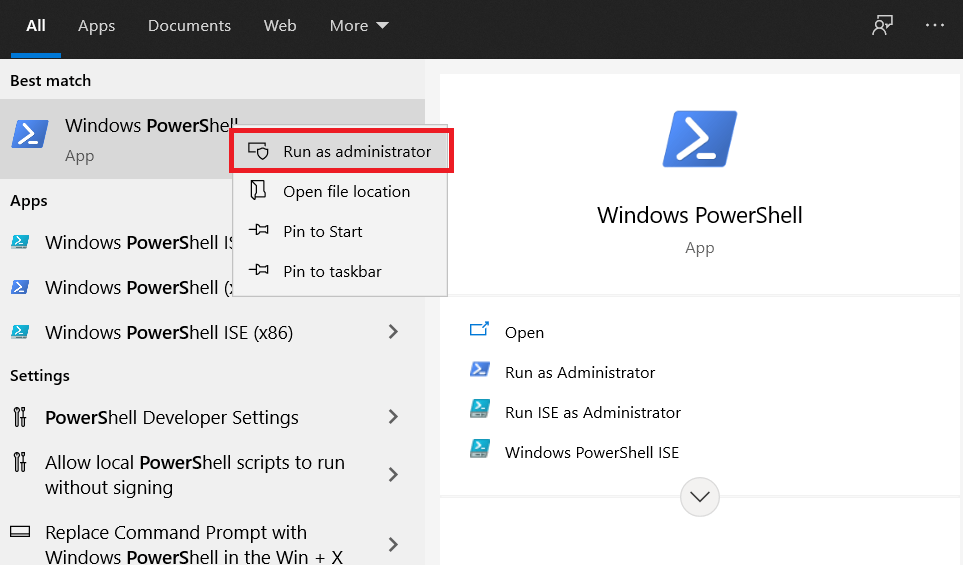This screenshot has height=565, width=963.
Task: Click the taskbar icon beside Replace Command Prompt
Action: (x=20, y=531)
